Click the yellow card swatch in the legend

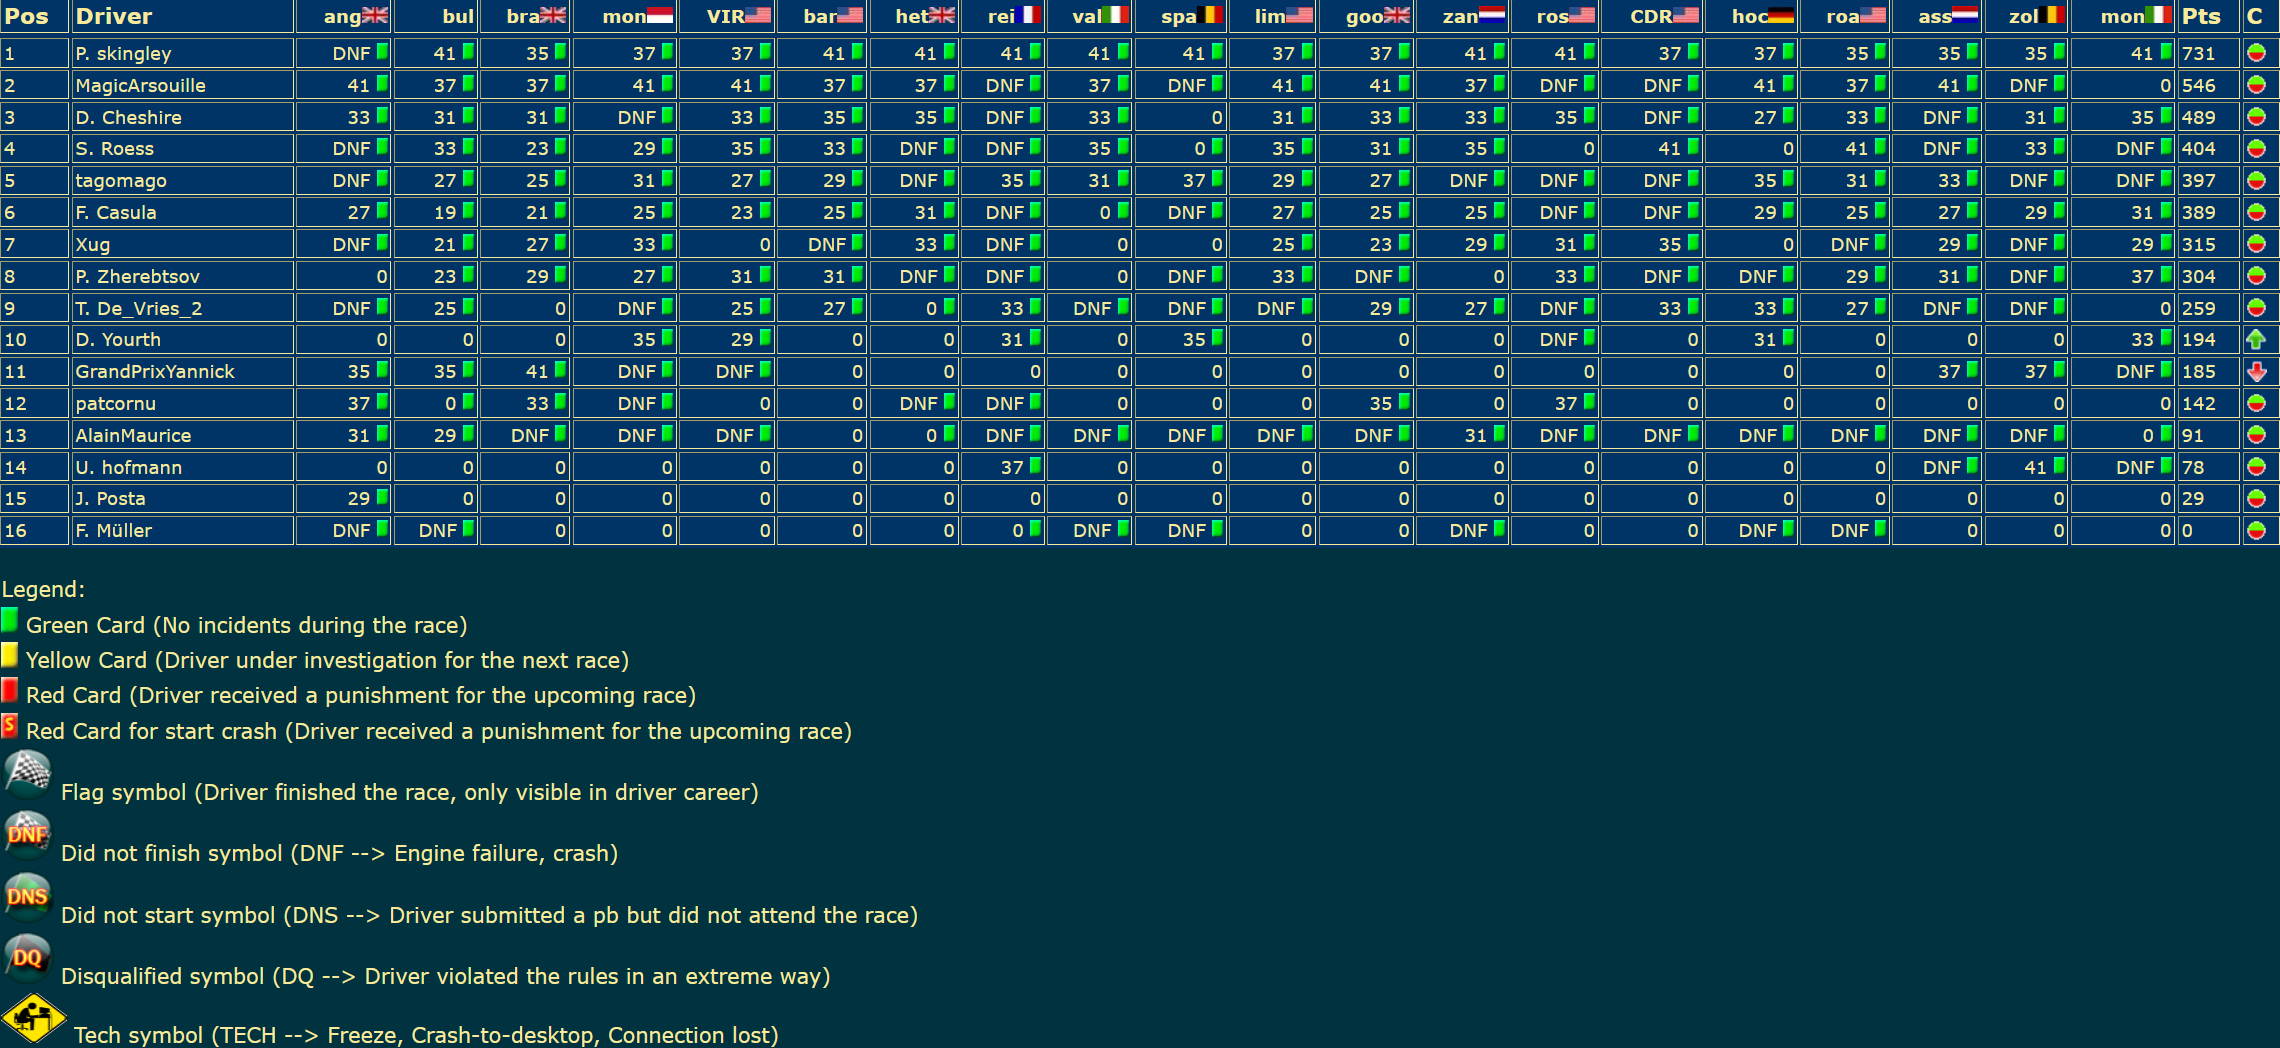(x=10, y=656)
